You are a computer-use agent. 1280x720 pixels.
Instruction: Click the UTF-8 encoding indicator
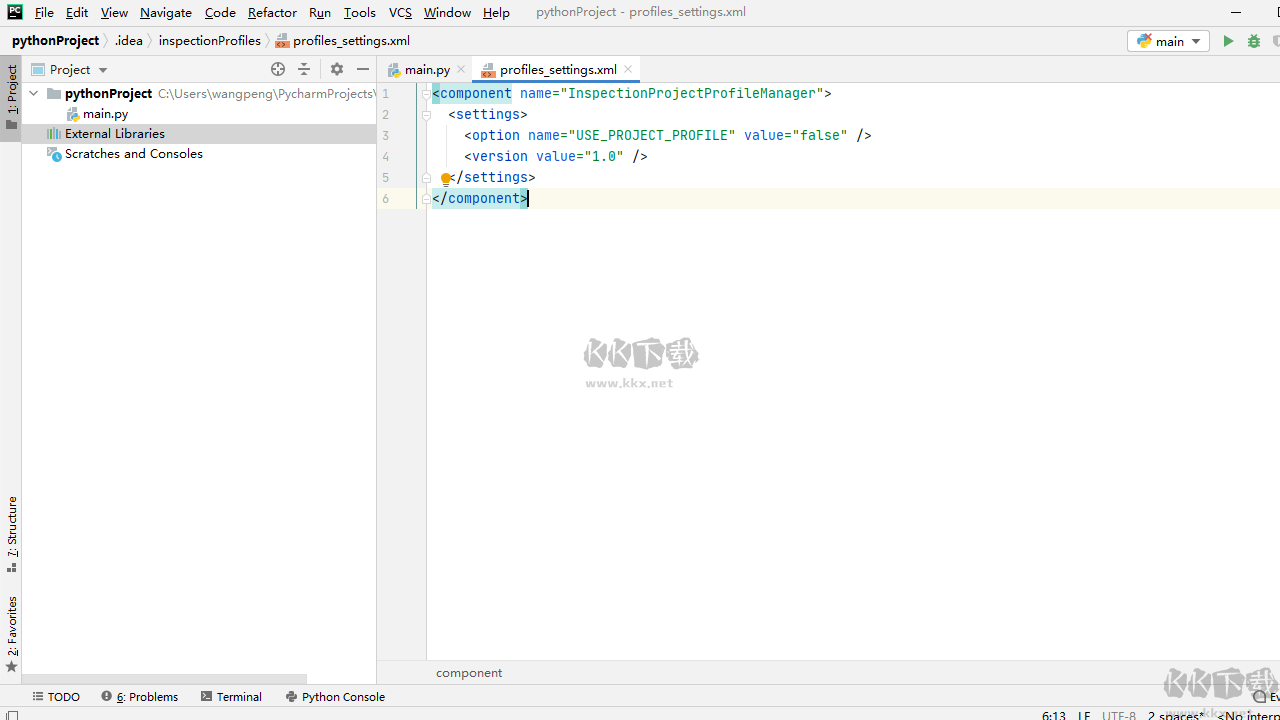[x=1120, y=715]
